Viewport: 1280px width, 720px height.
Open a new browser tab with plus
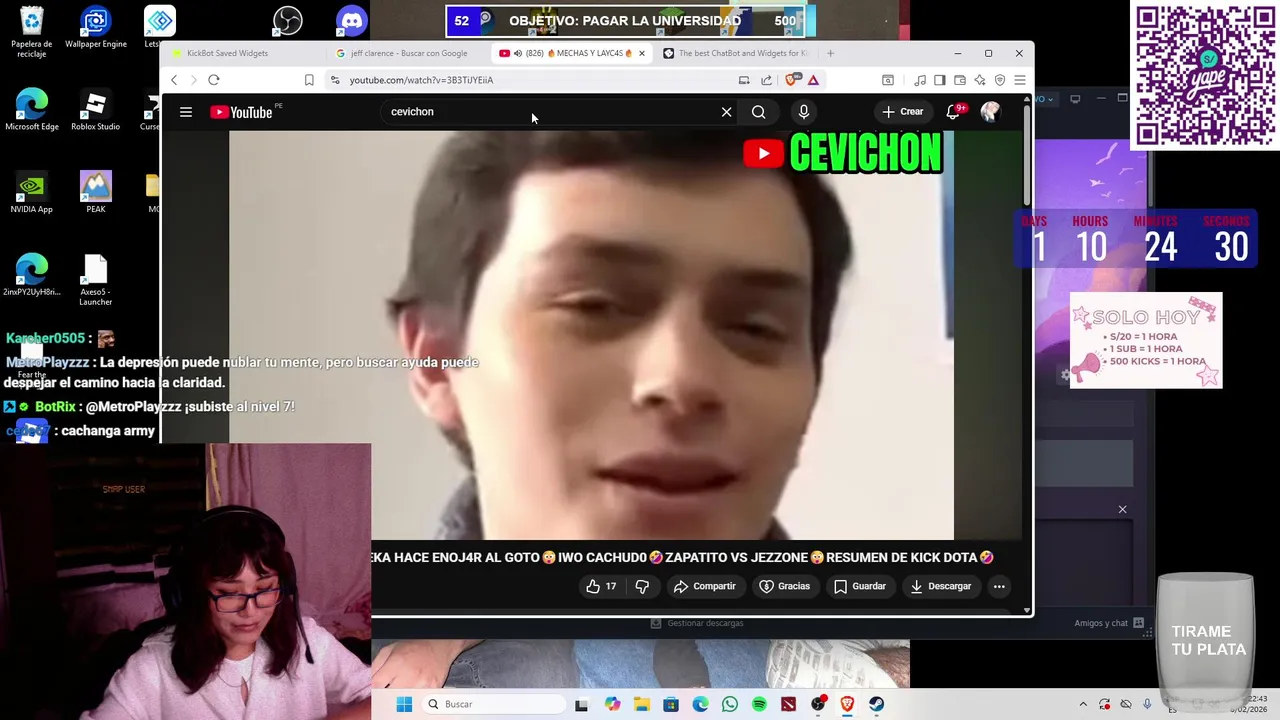coord(830,53)
